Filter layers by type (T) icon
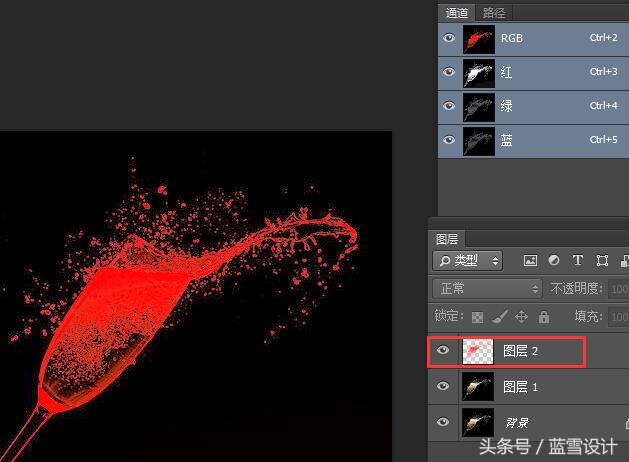The image size is (629, 462). 578,261
